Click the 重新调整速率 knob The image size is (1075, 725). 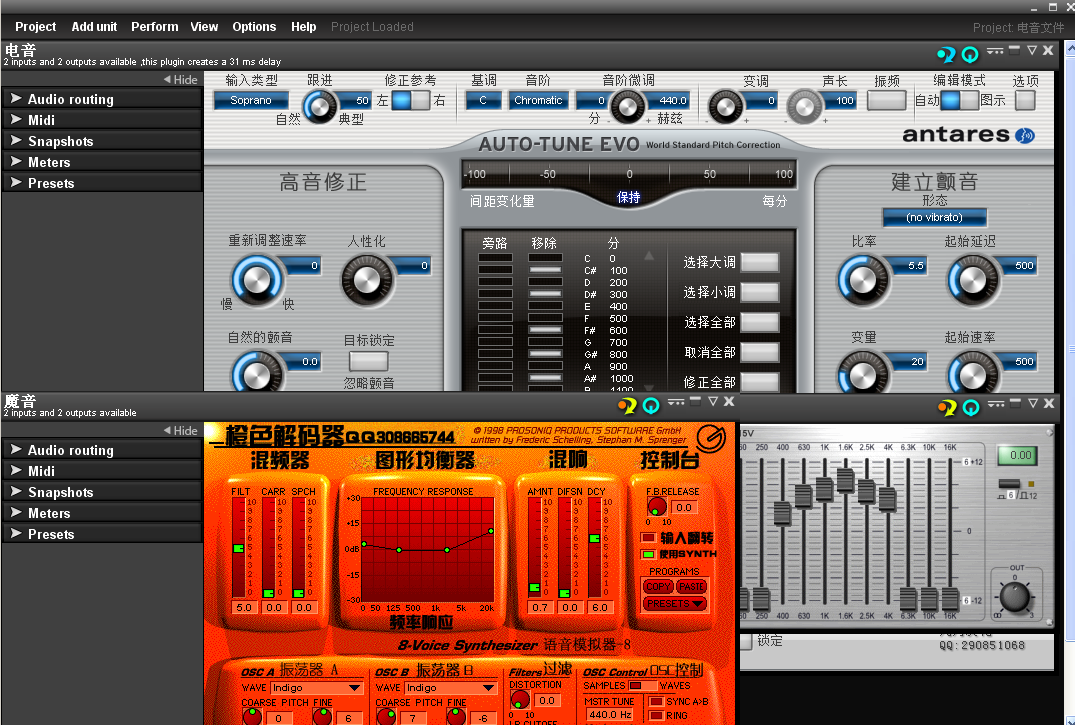(257, 280)
